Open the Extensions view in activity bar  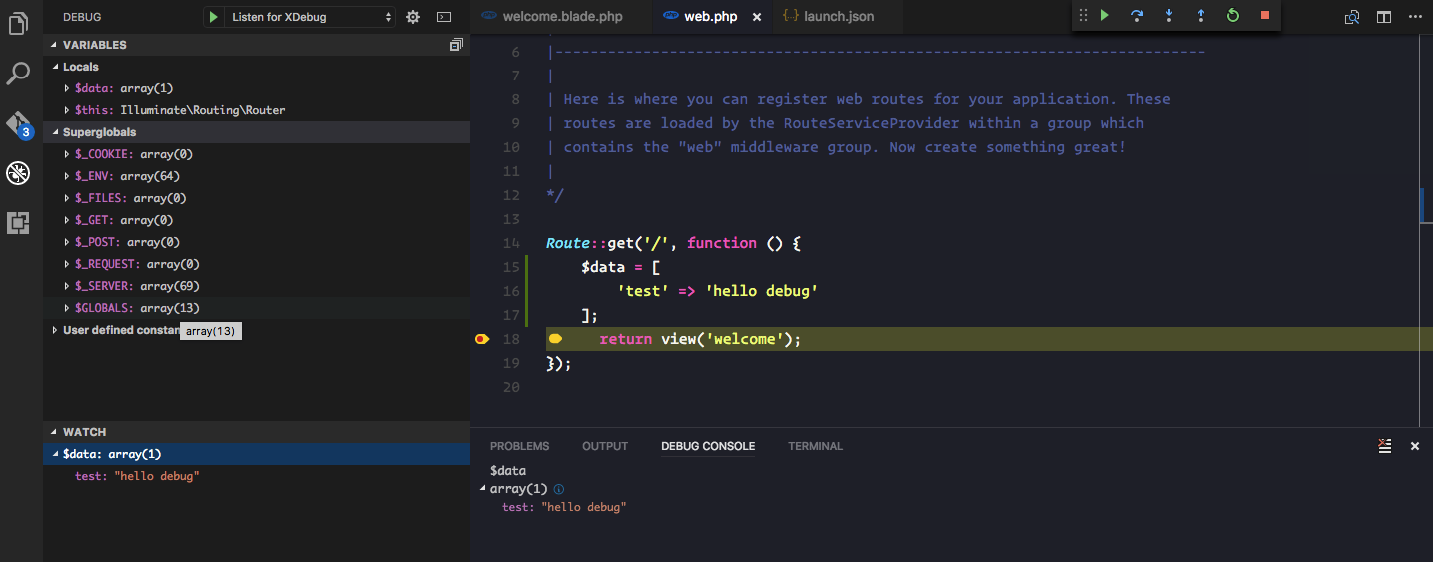pyautogui.click(x=18, y=223)
